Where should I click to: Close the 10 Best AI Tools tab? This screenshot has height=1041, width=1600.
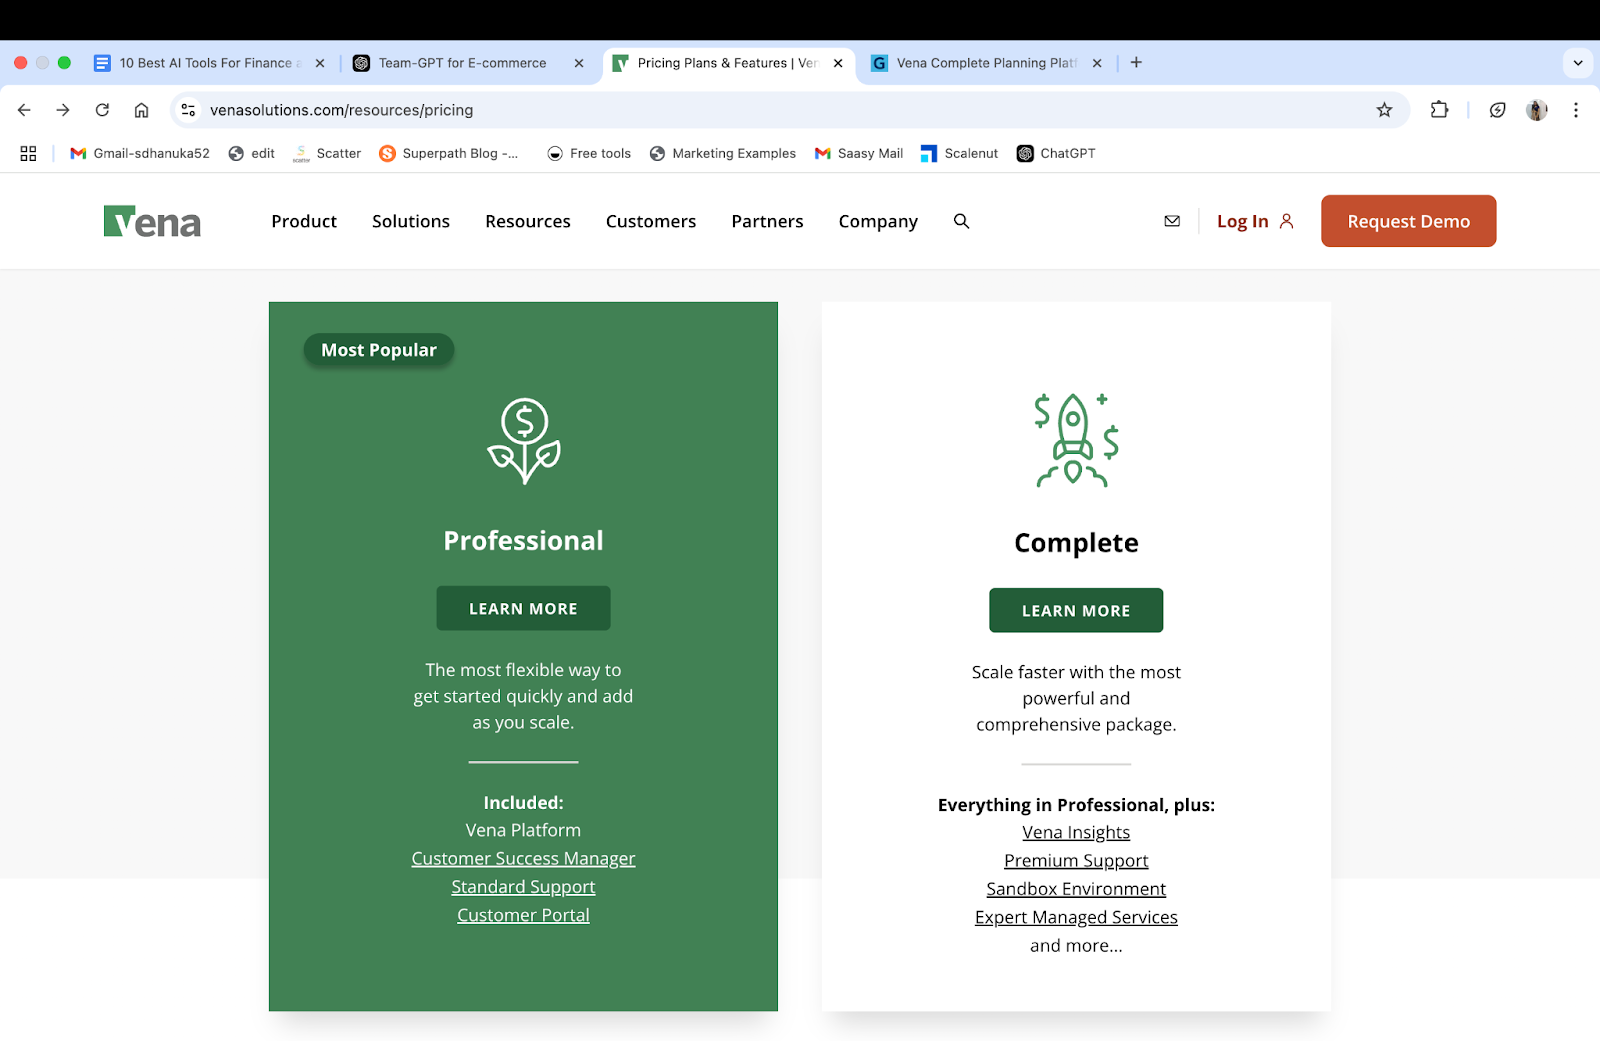pos(320,63)
